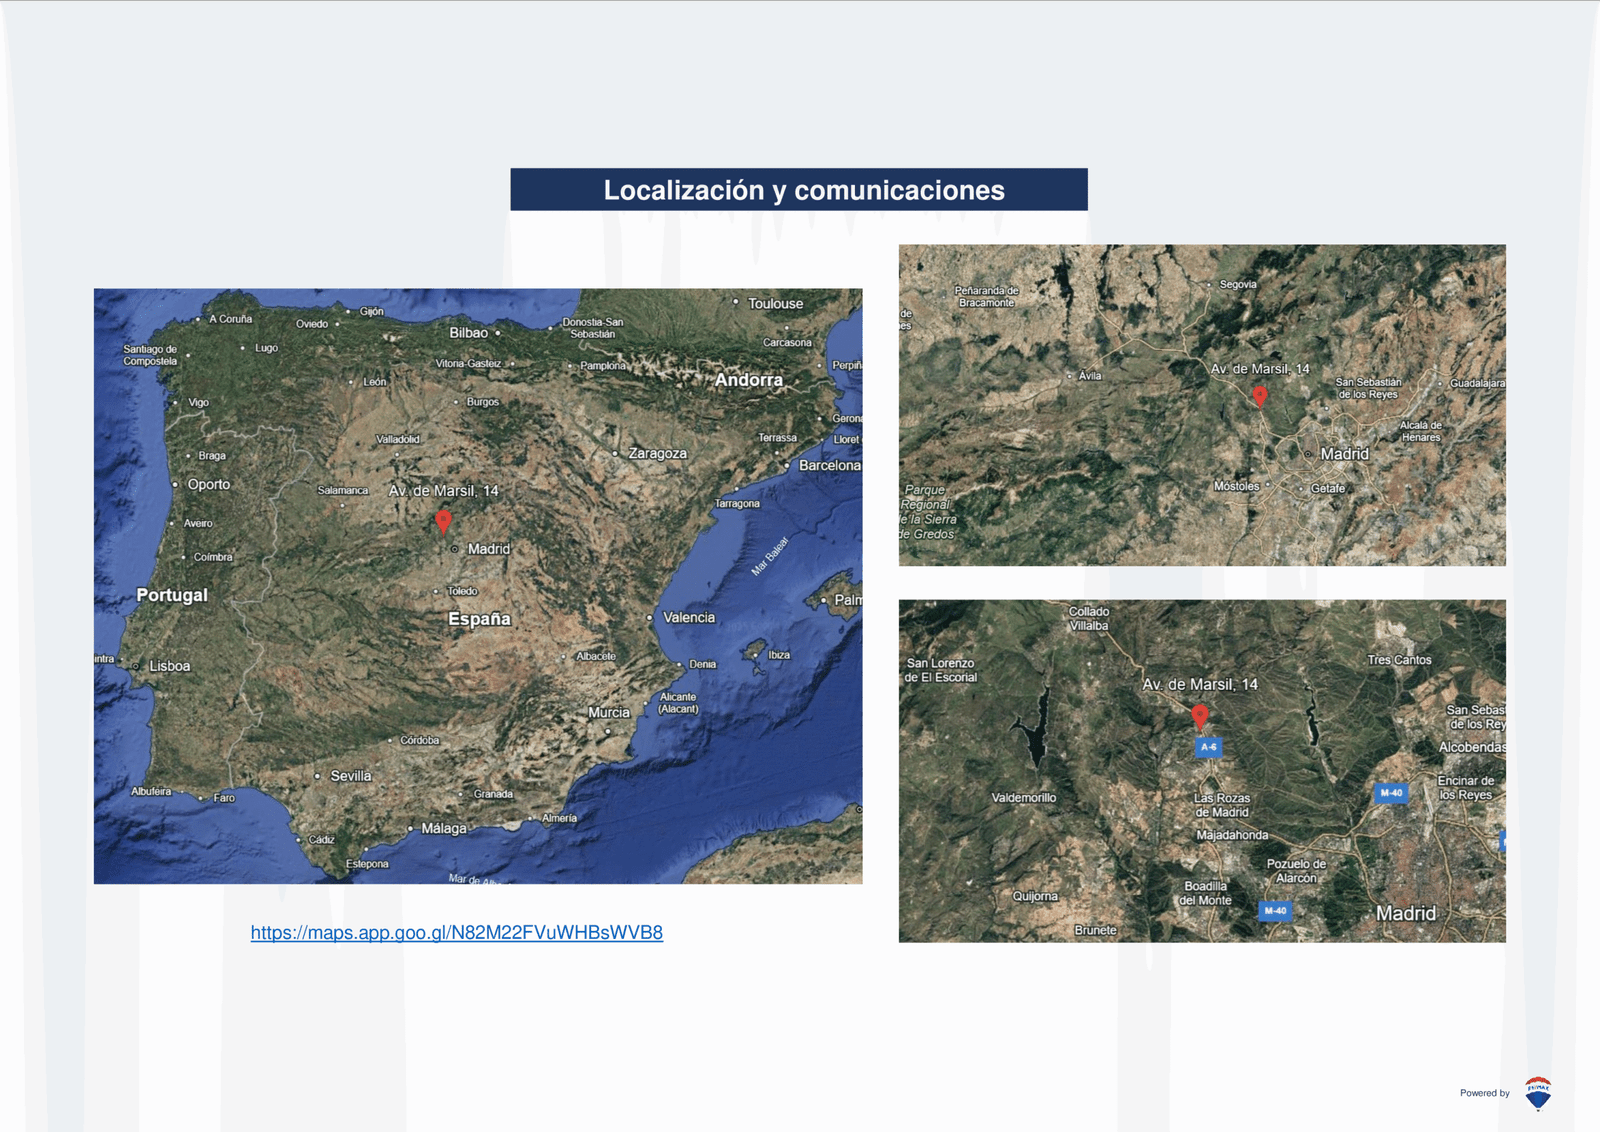1600x1132 pixels.
Task: Select the 'Powered by' text
Action: click(1484, 1093)
